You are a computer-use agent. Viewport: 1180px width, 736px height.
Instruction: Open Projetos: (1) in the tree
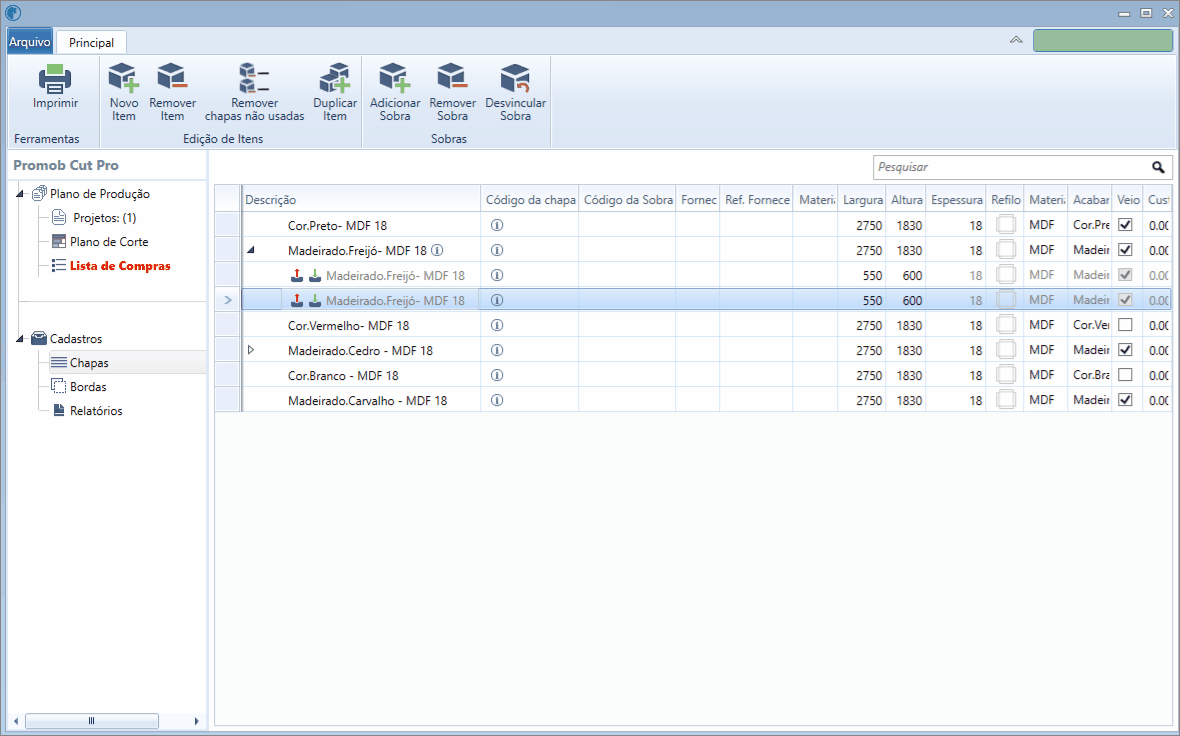click(x=105, y=218)
